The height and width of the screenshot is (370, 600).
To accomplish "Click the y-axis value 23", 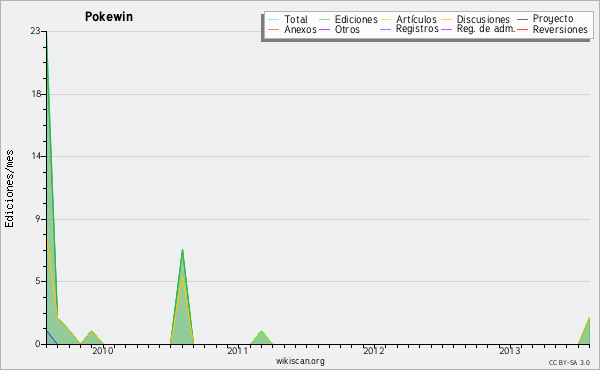I will [x=35, y=31].
